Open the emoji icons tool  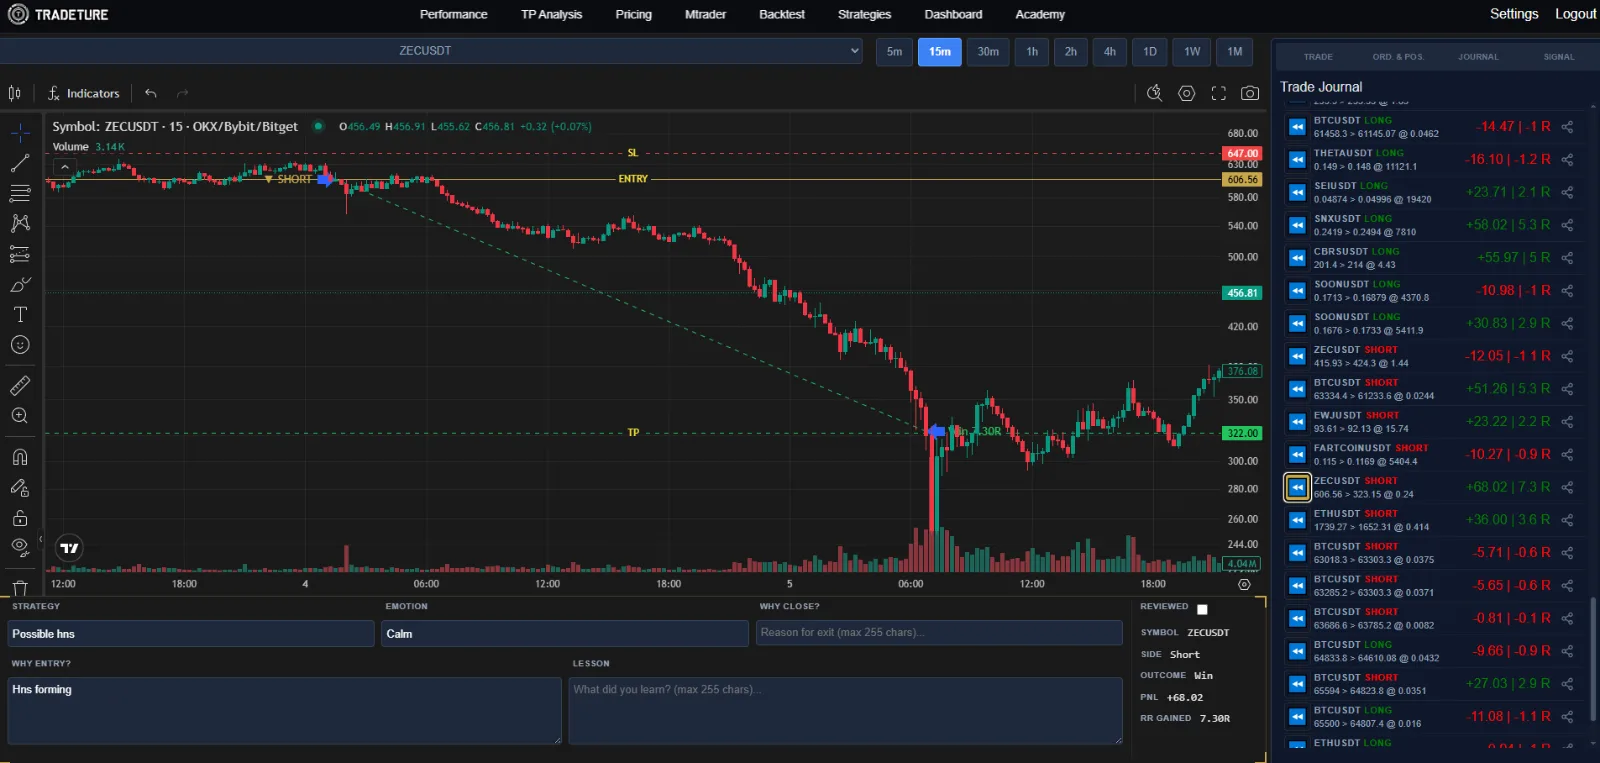[20, 345]
